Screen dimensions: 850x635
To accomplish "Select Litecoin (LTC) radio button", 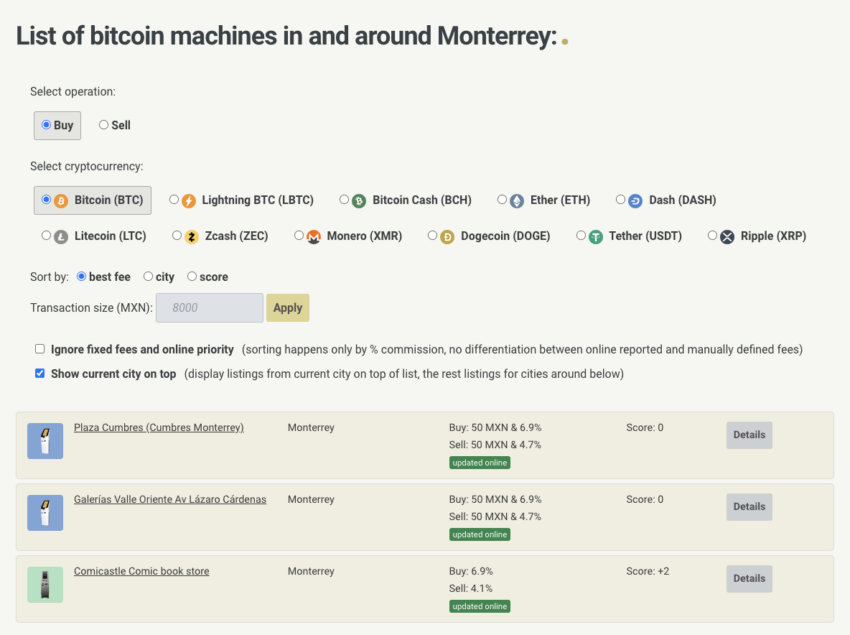I will click(x=46, y=236).
